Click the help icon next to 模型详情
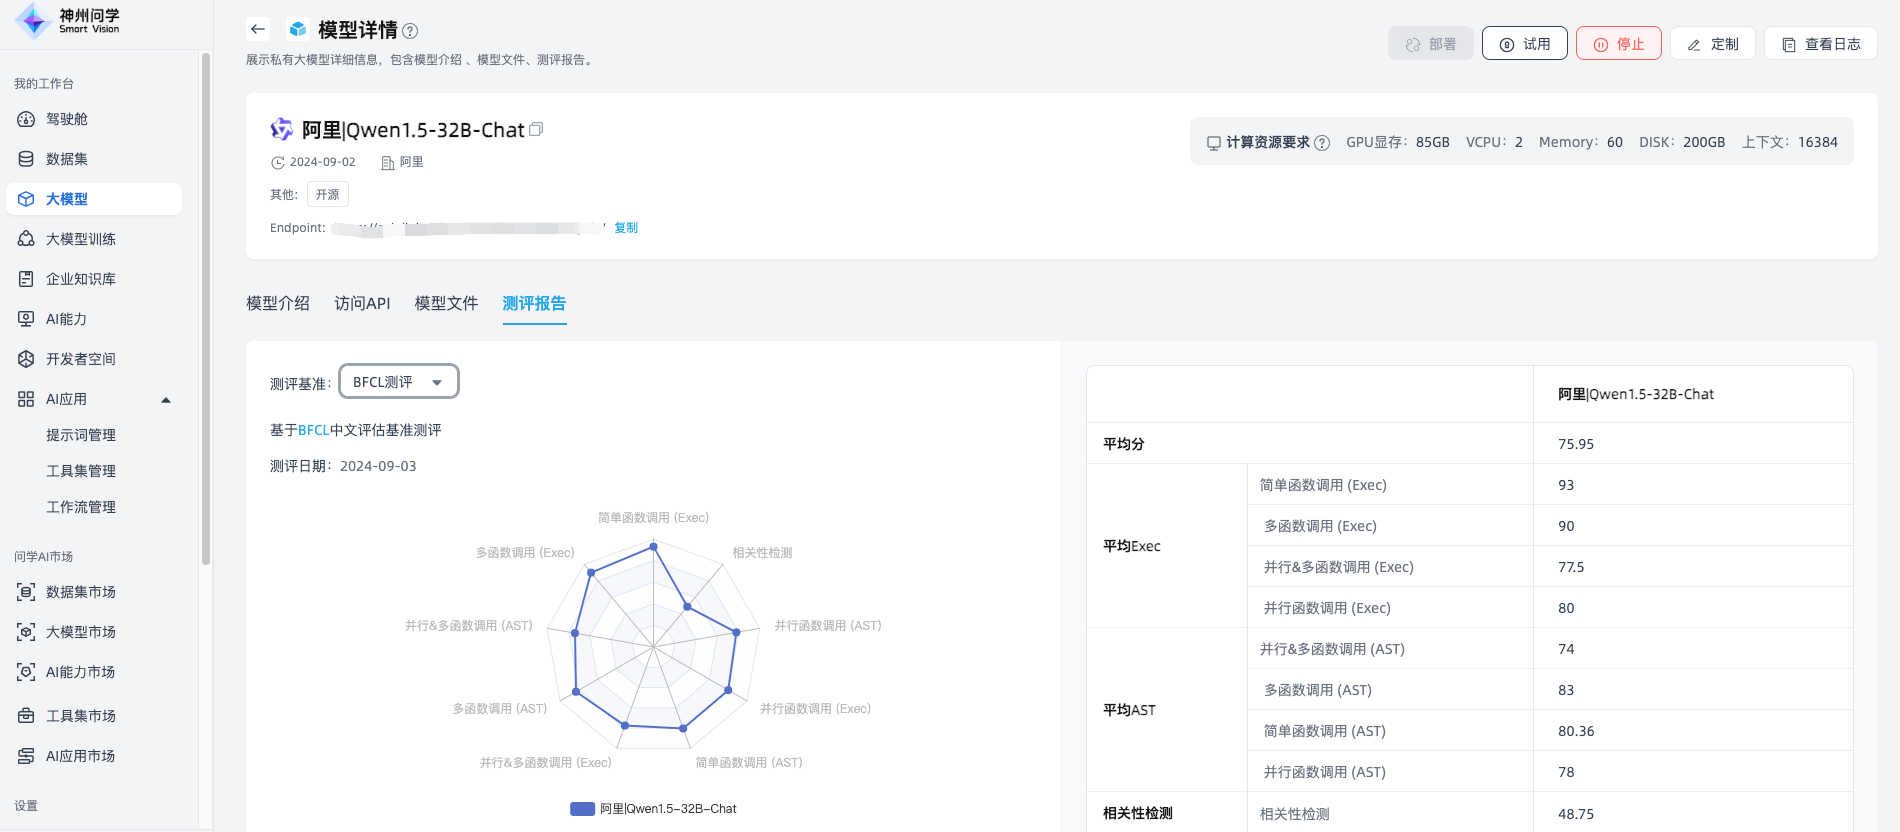The width and height of the screenshot is (1900, 832). (410, 31)
